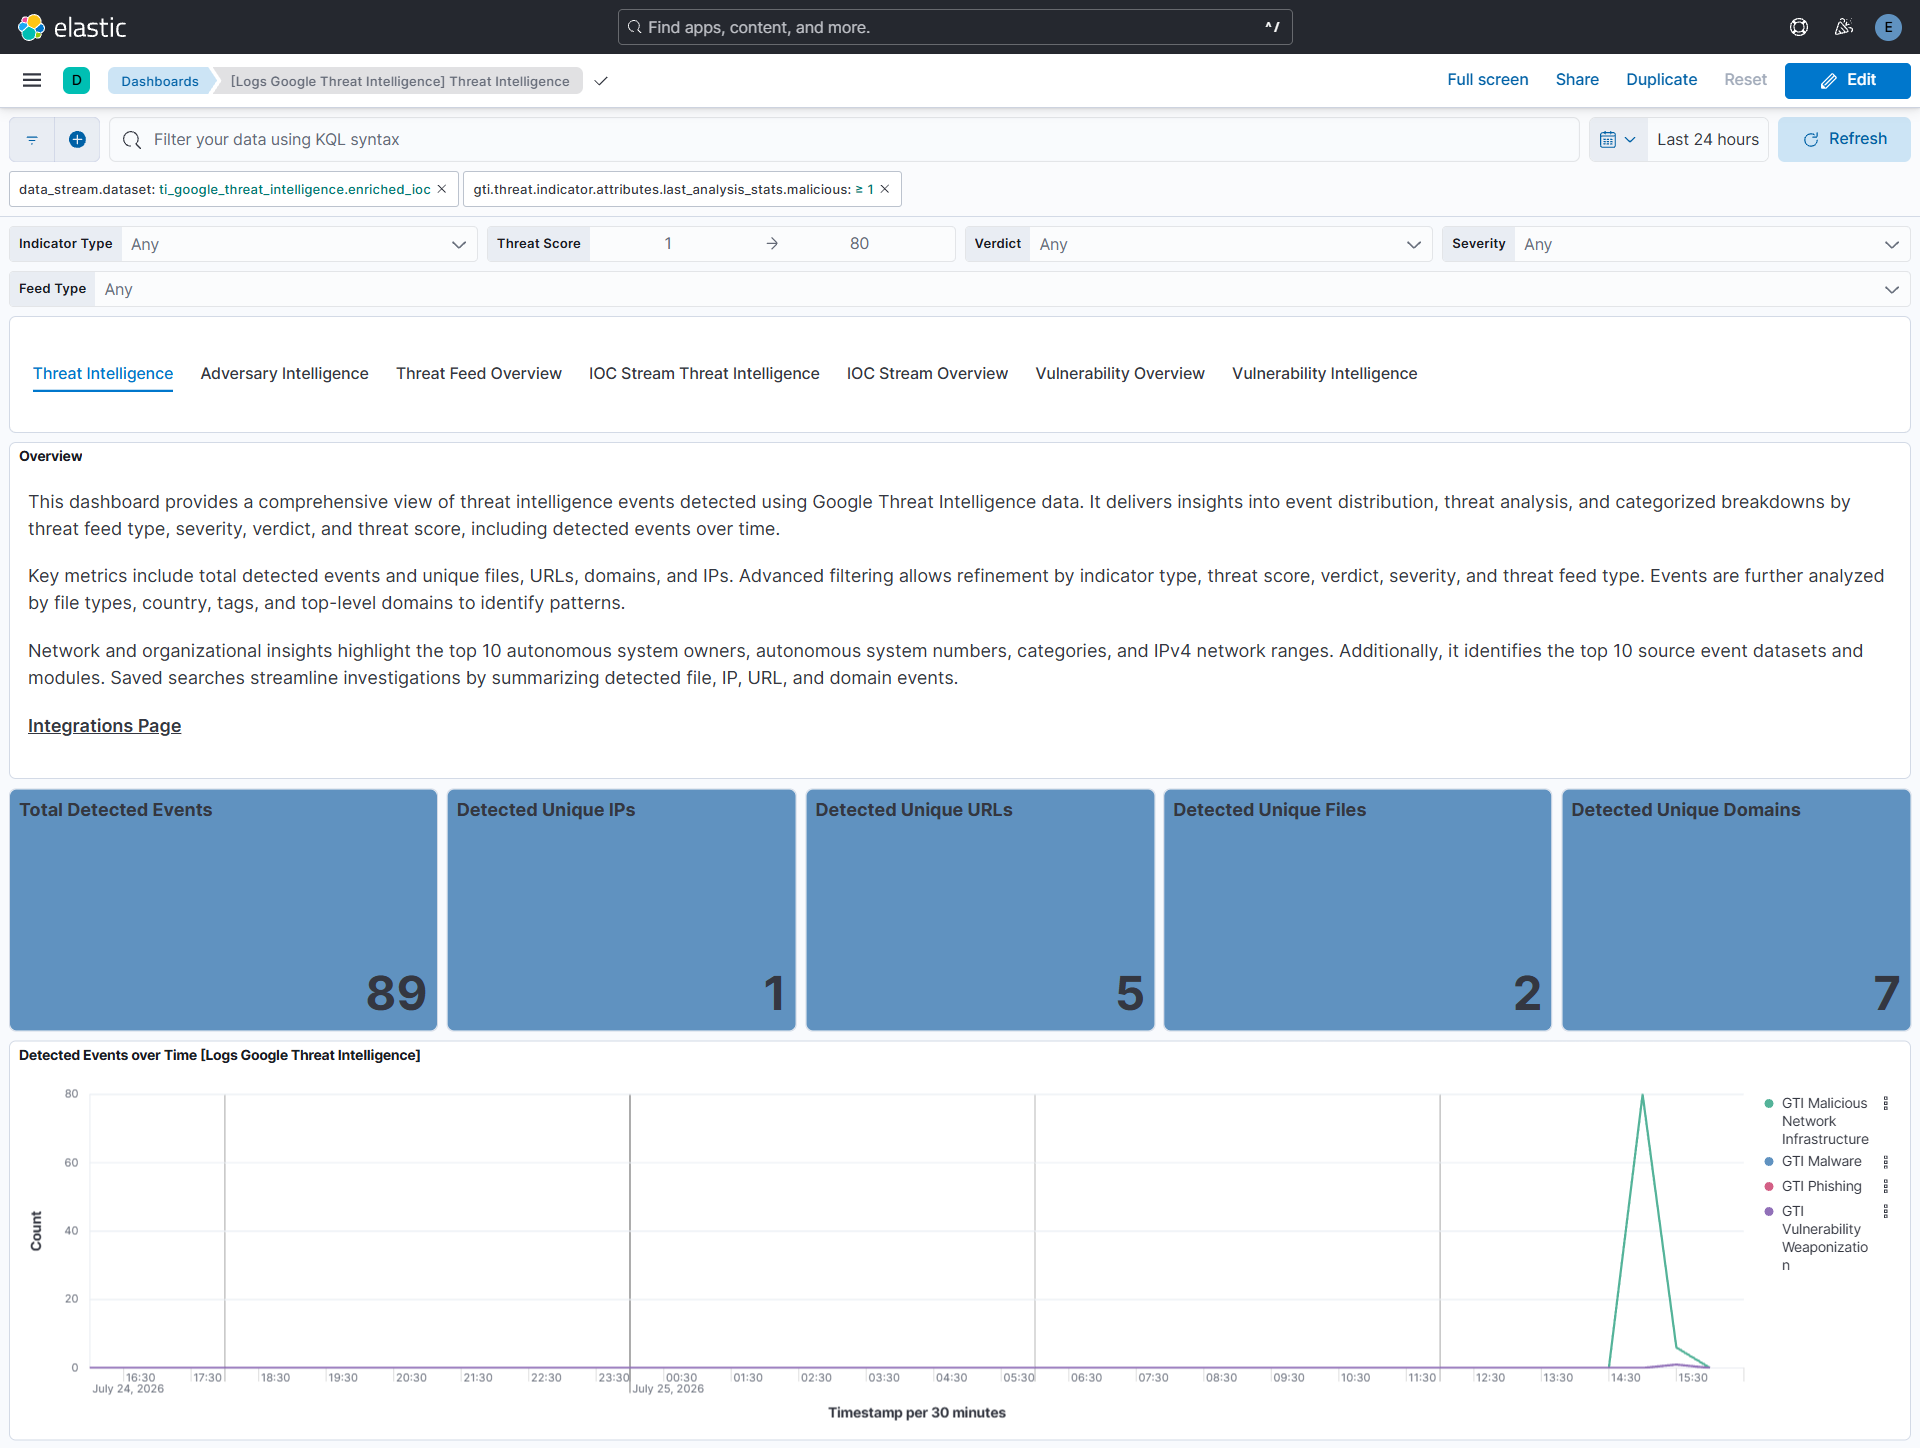Click the GTI Phishing pink color dot

point(1769,1186)
